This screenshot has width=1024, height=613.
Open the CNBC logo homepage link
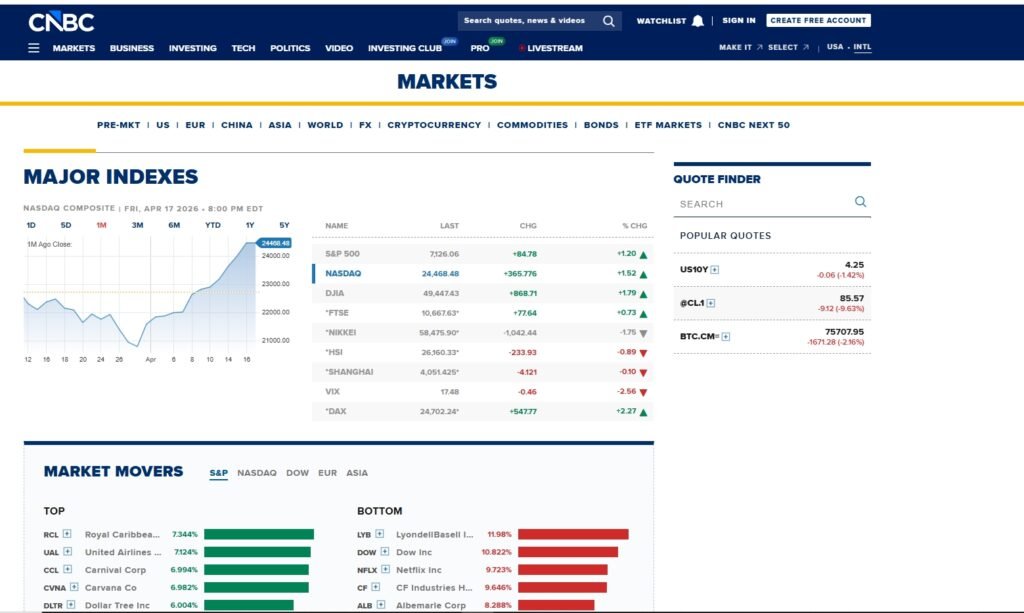[x=61, y=22]
